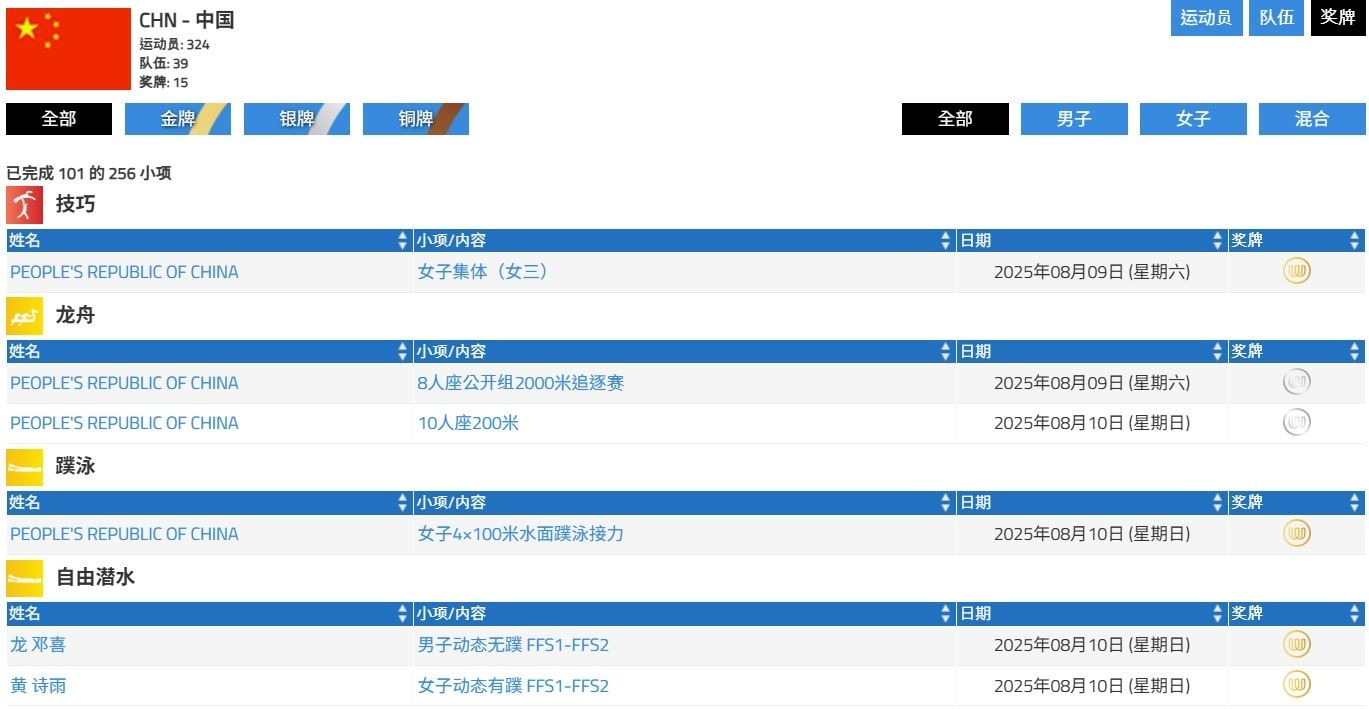Viewport: 1369px width, 709px height.
Task: Select the bronze (铜牌) medal color filter
Action: (416, 119)
